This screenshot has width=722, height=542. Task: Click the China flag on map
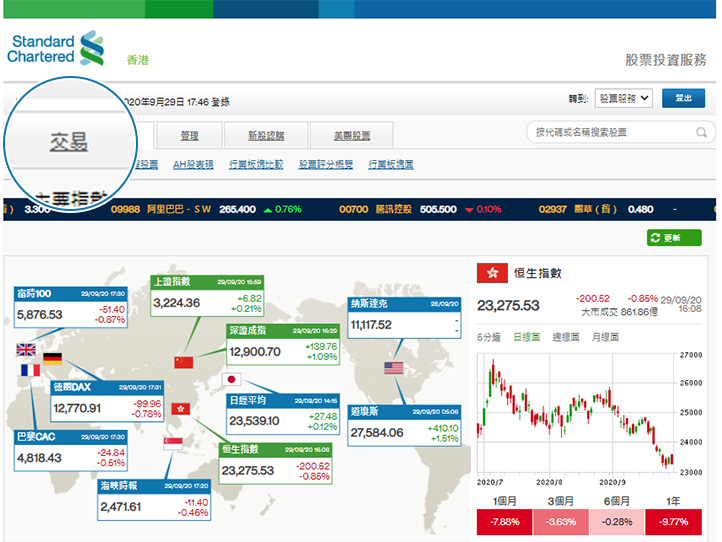point(183,361)
